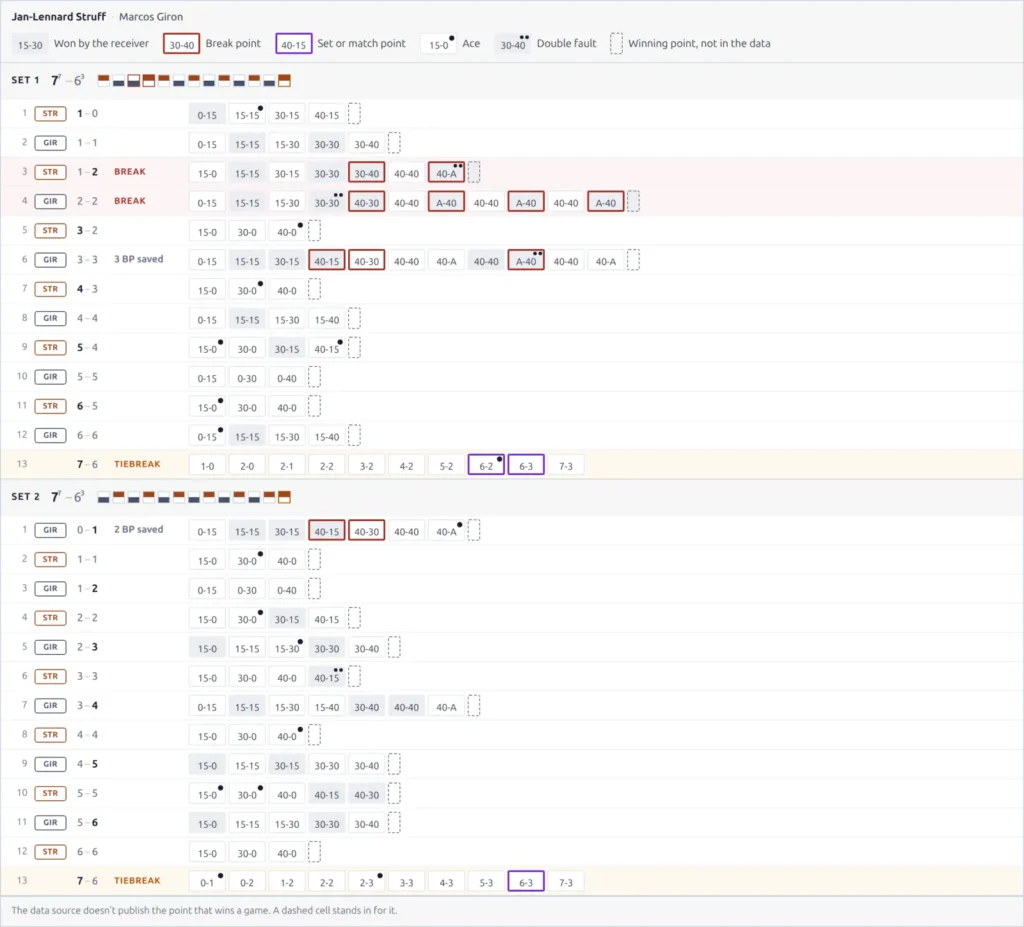This screenshot has width=1024, height=927.
Task: Click the STR server badge in Set 2 game 12
Action: pos(50,852)
